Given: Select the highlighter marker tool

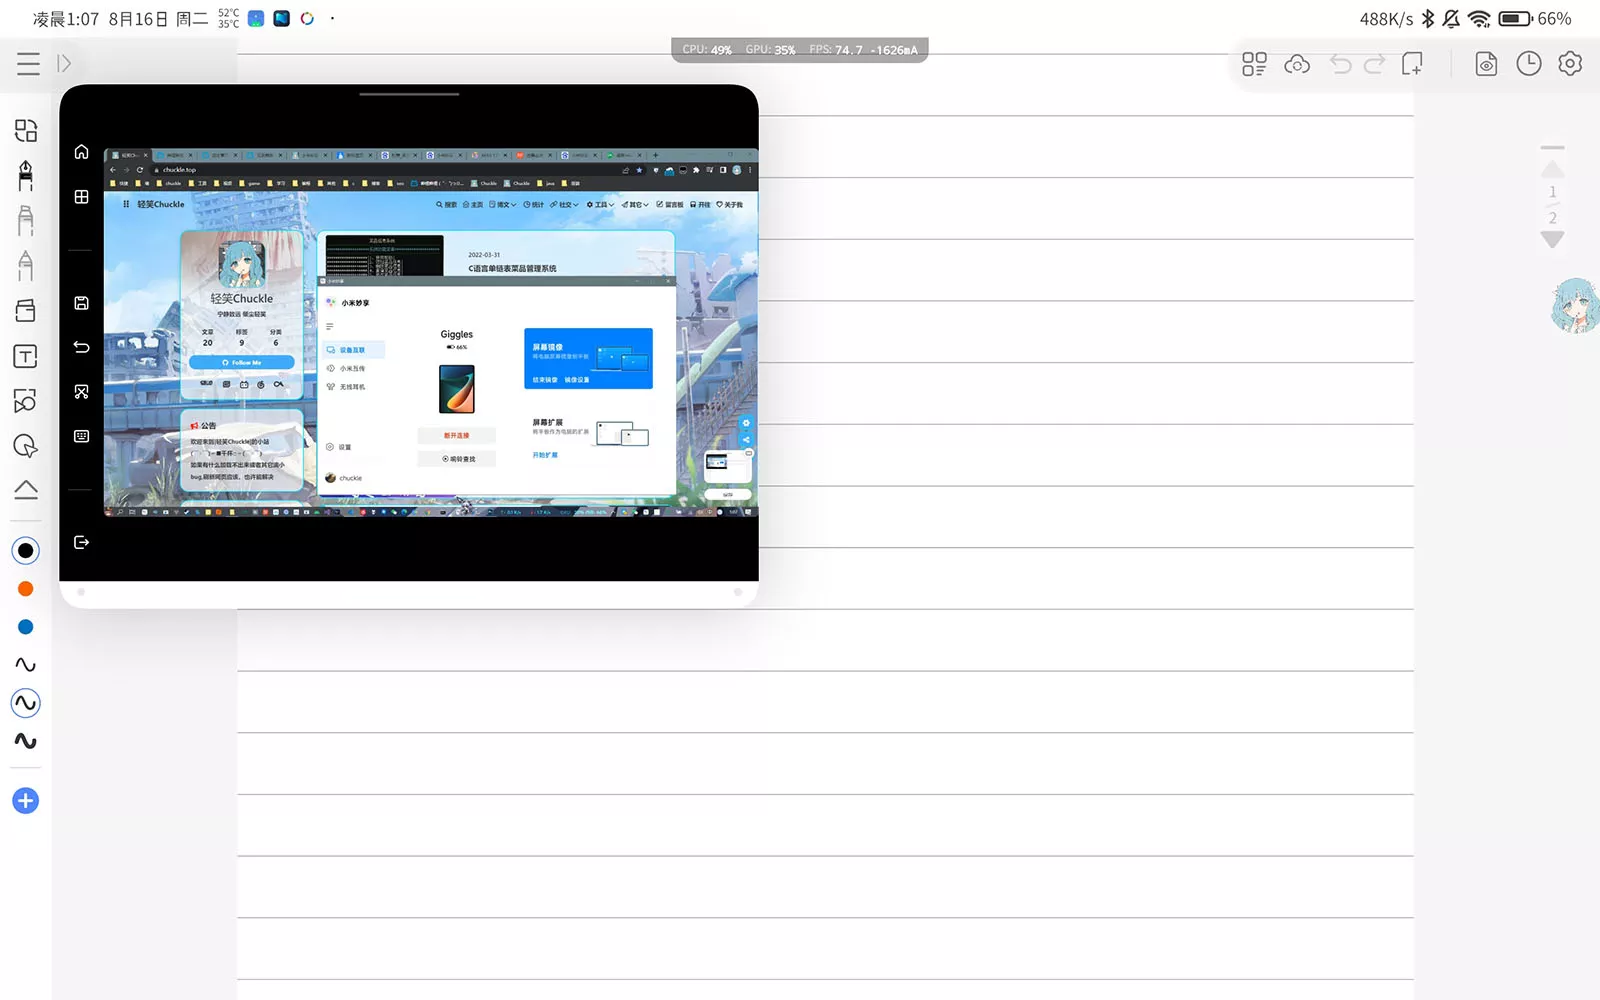Looking at the screenshot, I should pyautogui.click(x=26, y=220).
